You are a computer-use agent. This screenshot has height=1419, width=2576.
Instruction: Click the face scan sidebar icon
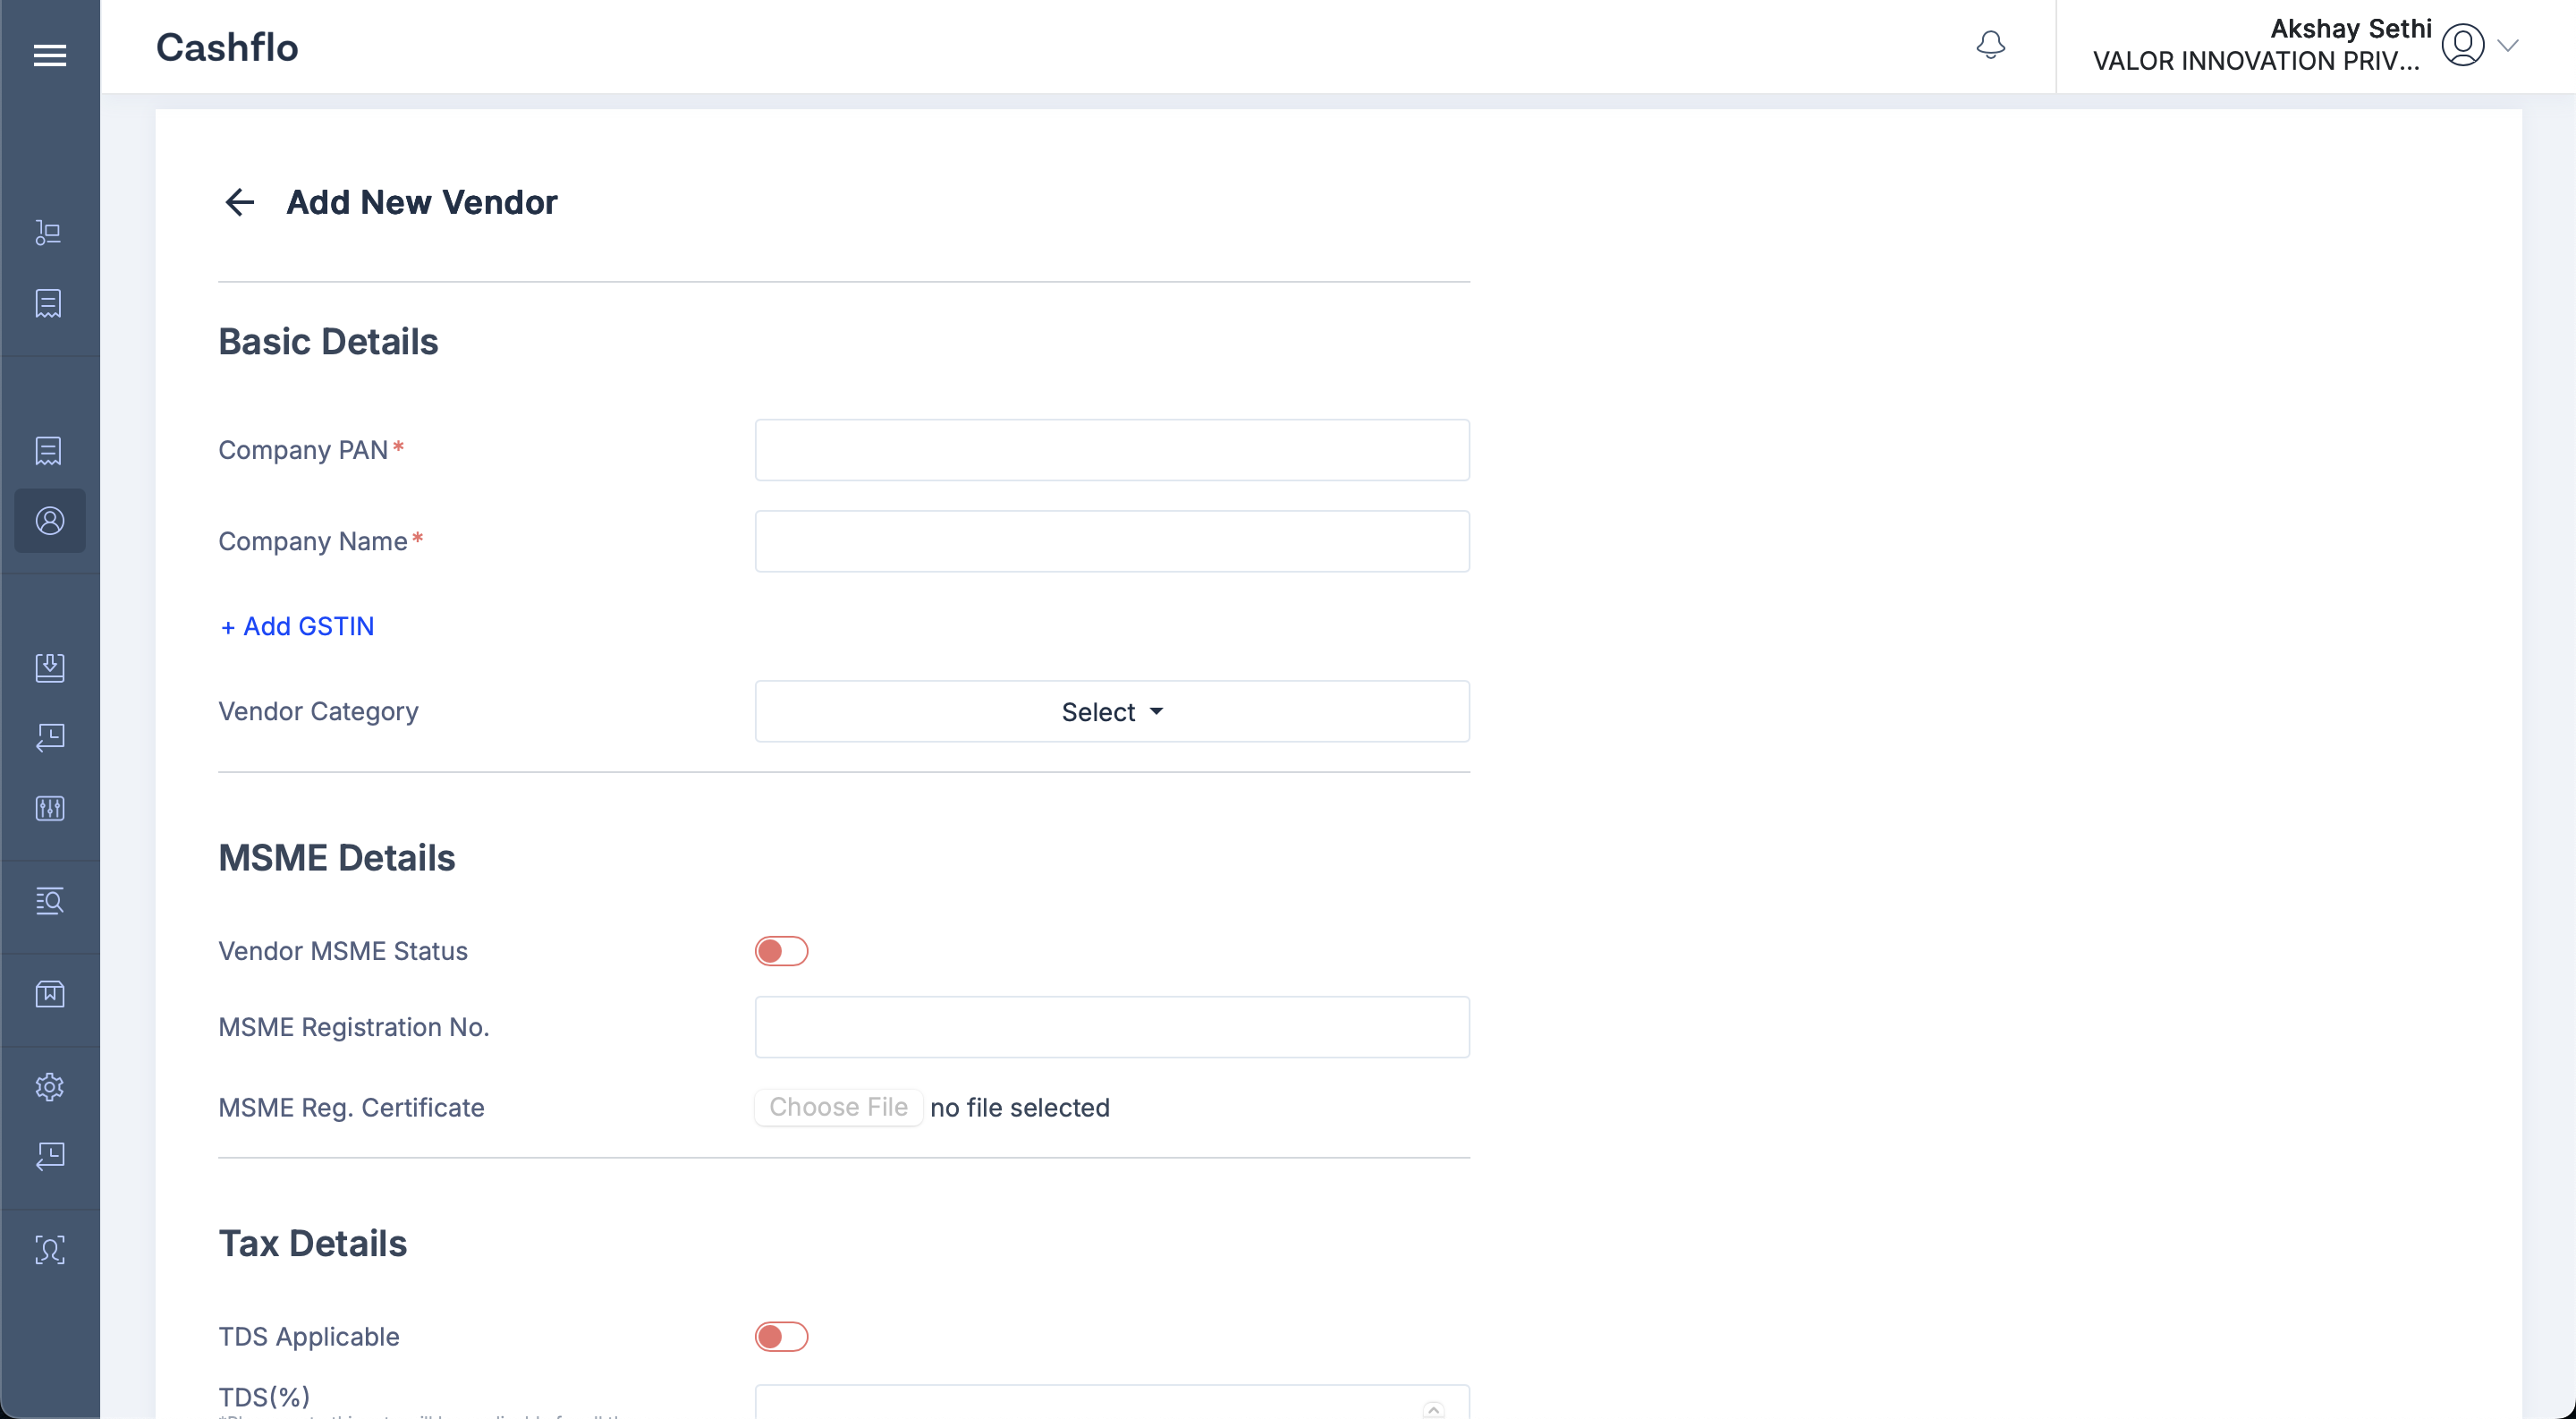50,1250
